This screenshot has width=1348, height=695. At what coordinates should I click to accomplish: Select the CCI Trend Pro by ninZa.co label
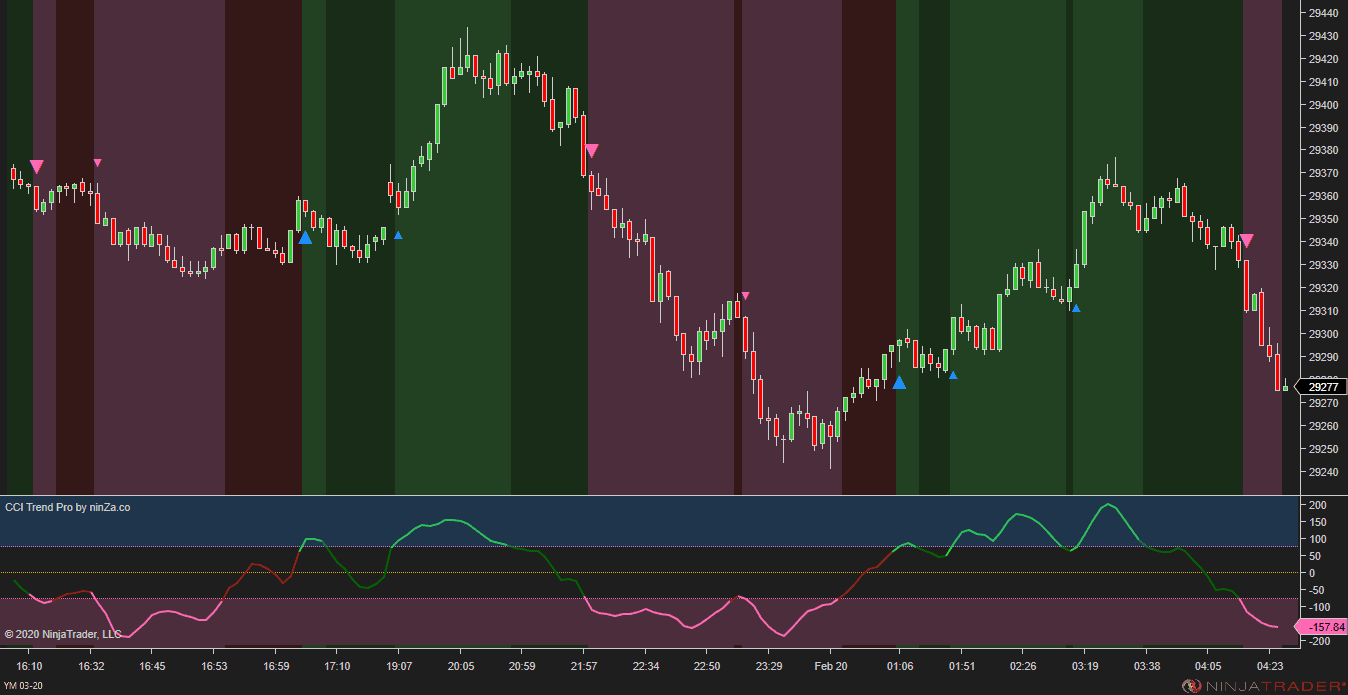pos(67,507)
